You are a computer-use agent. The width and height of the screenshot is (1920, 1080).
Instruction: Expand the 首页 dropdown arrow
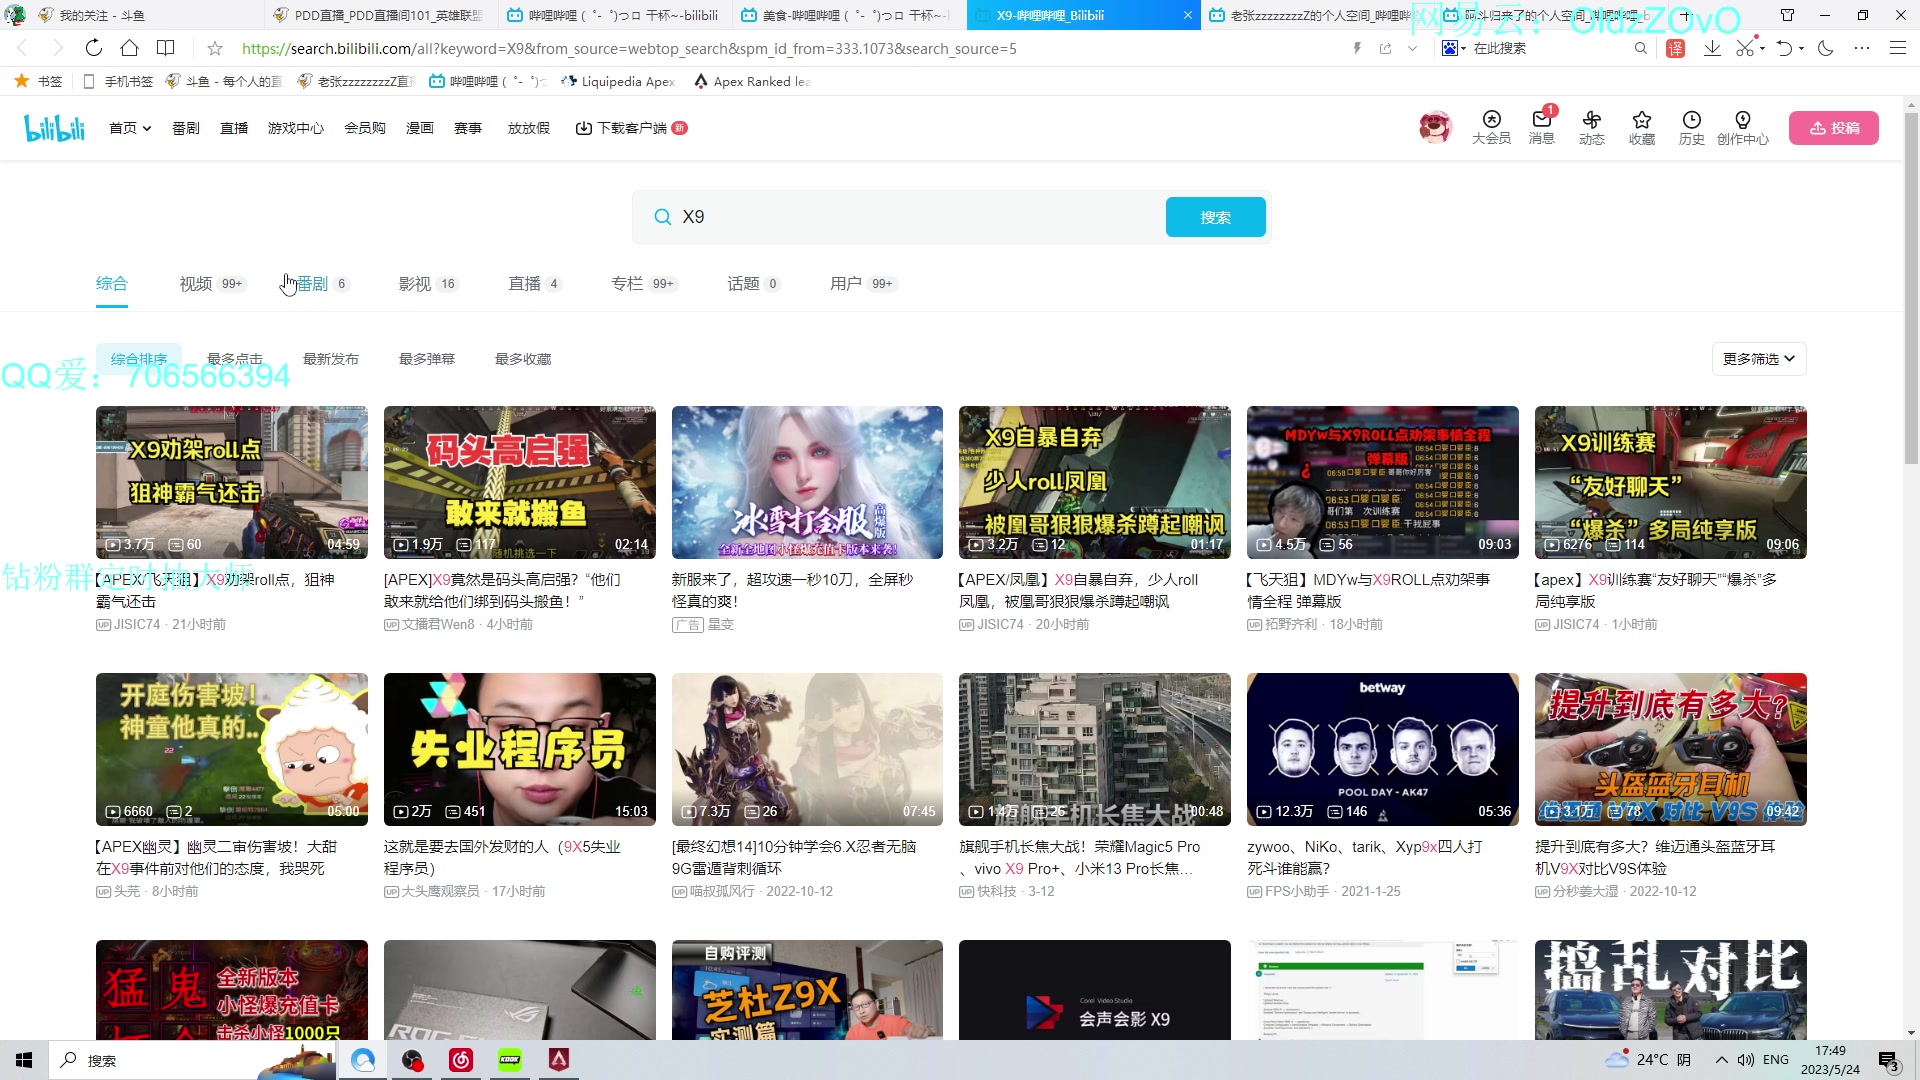(x=147, y=128)
